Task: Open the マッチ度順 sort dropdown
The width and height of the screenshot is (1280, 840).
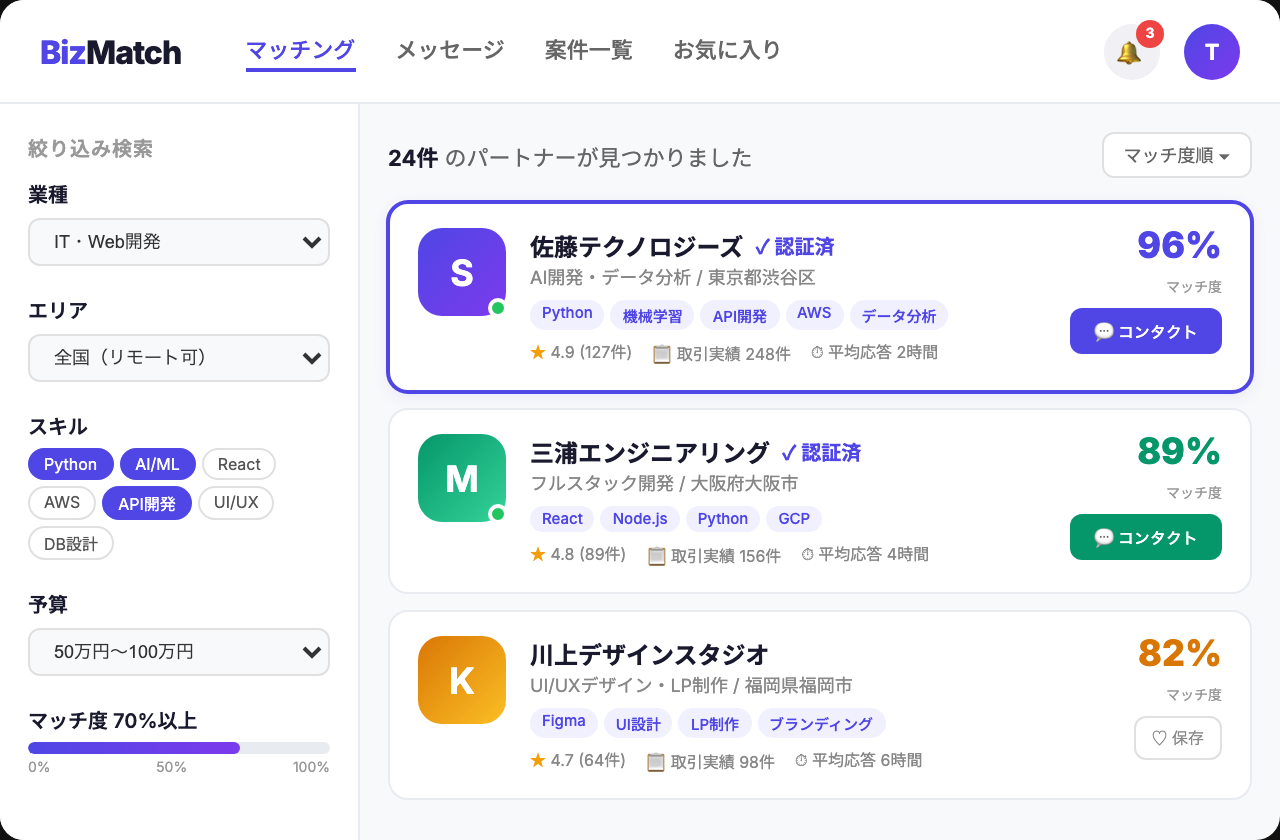Action: 1176,155
